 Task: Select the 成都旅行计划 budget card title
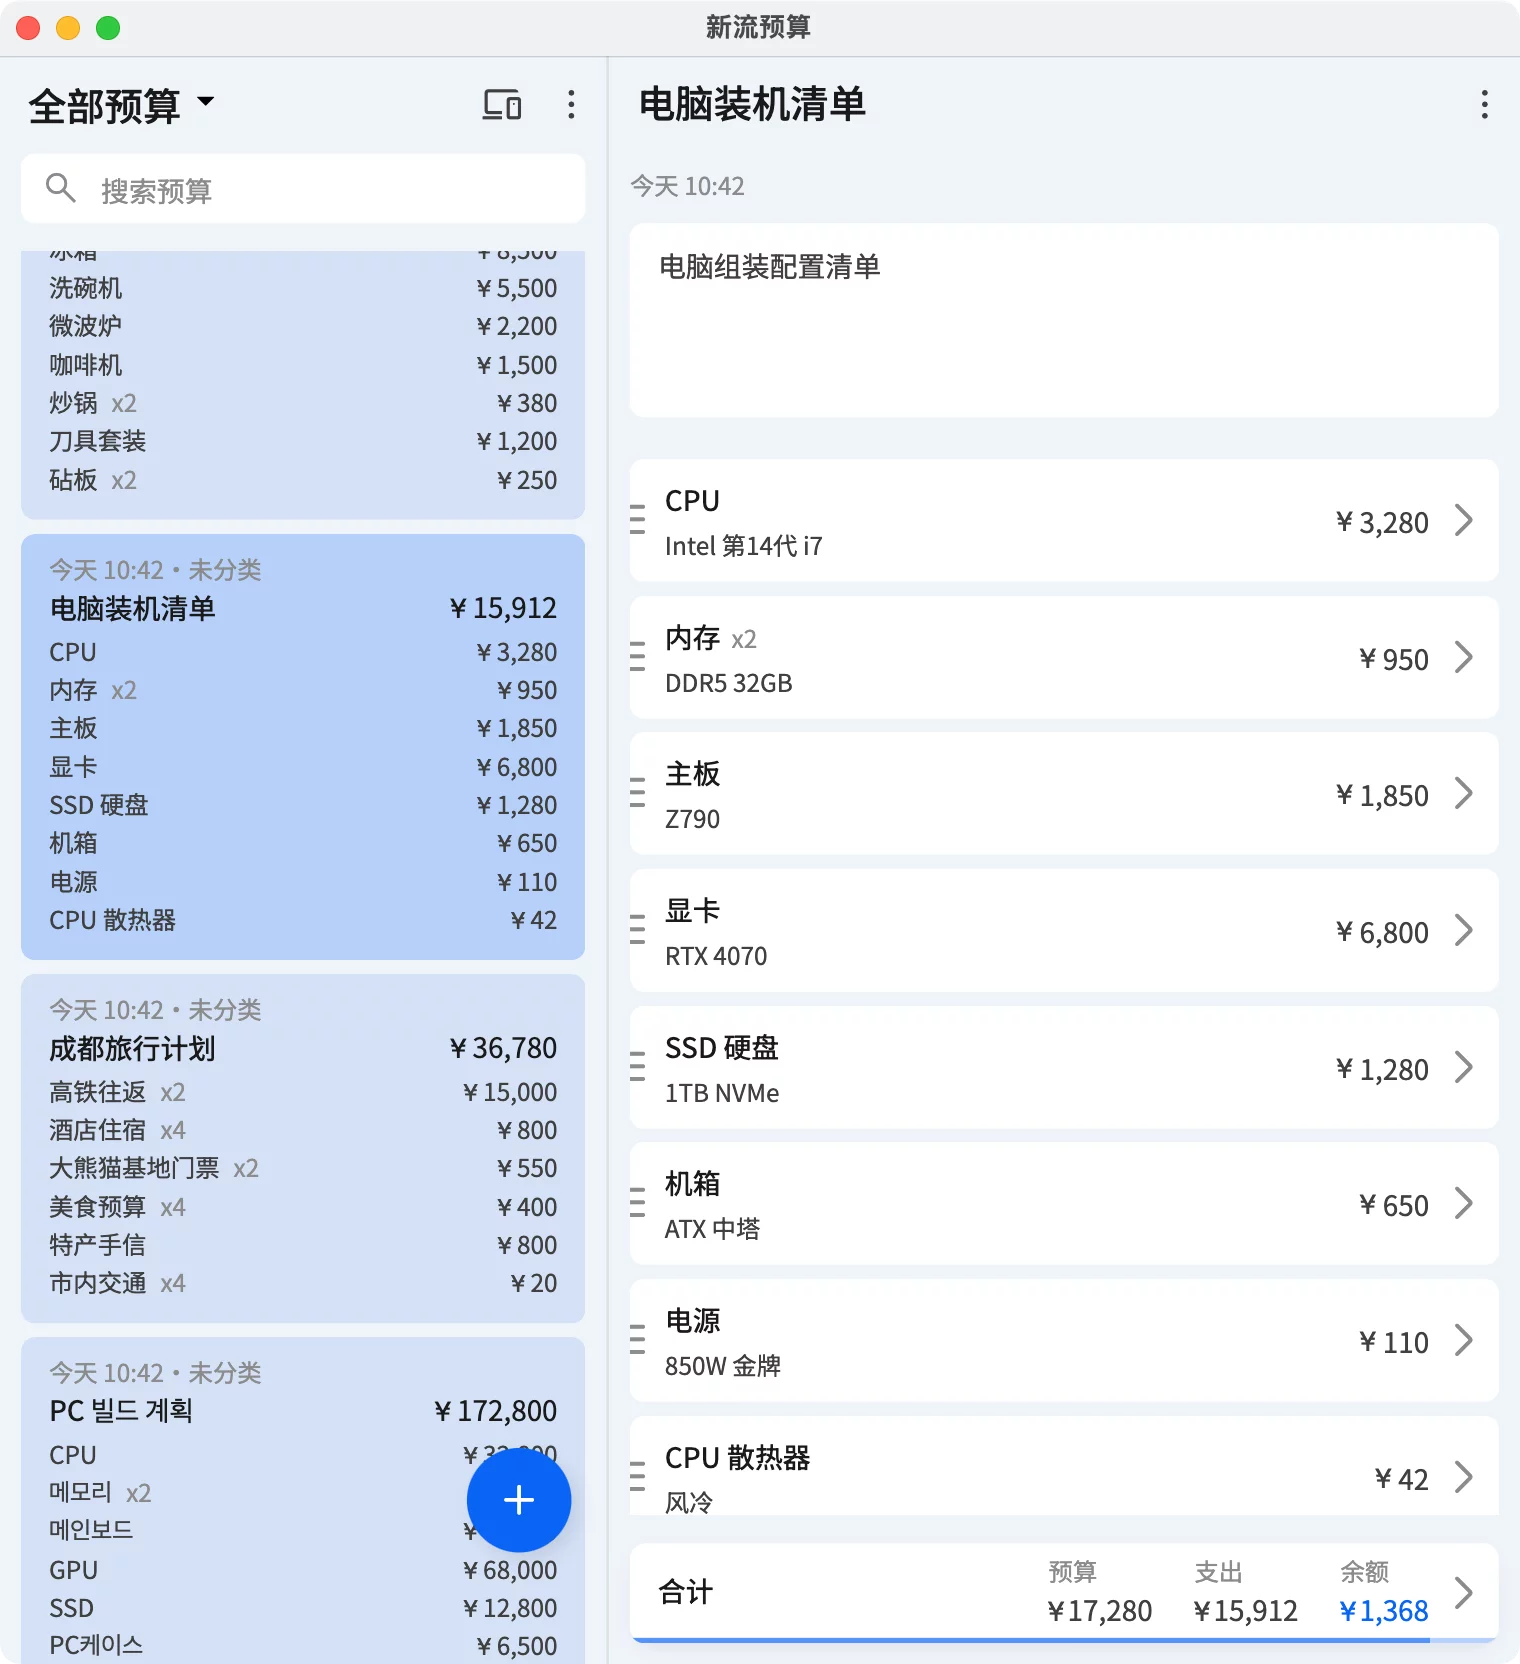tap(132, 1049)
